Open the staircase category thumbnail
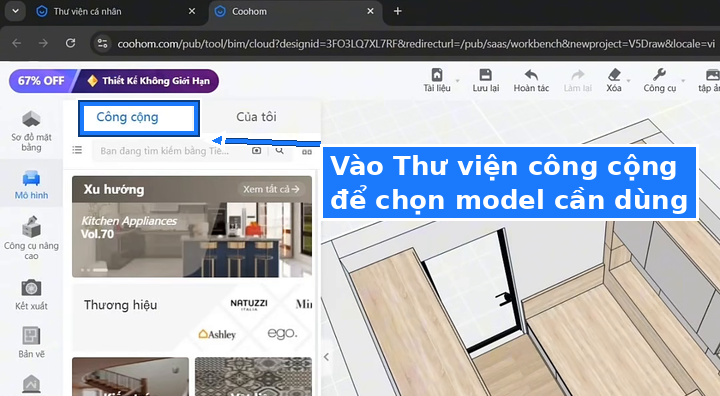This screenshot has width=720, height=396. pyautogui.click(x=130, y=376)
